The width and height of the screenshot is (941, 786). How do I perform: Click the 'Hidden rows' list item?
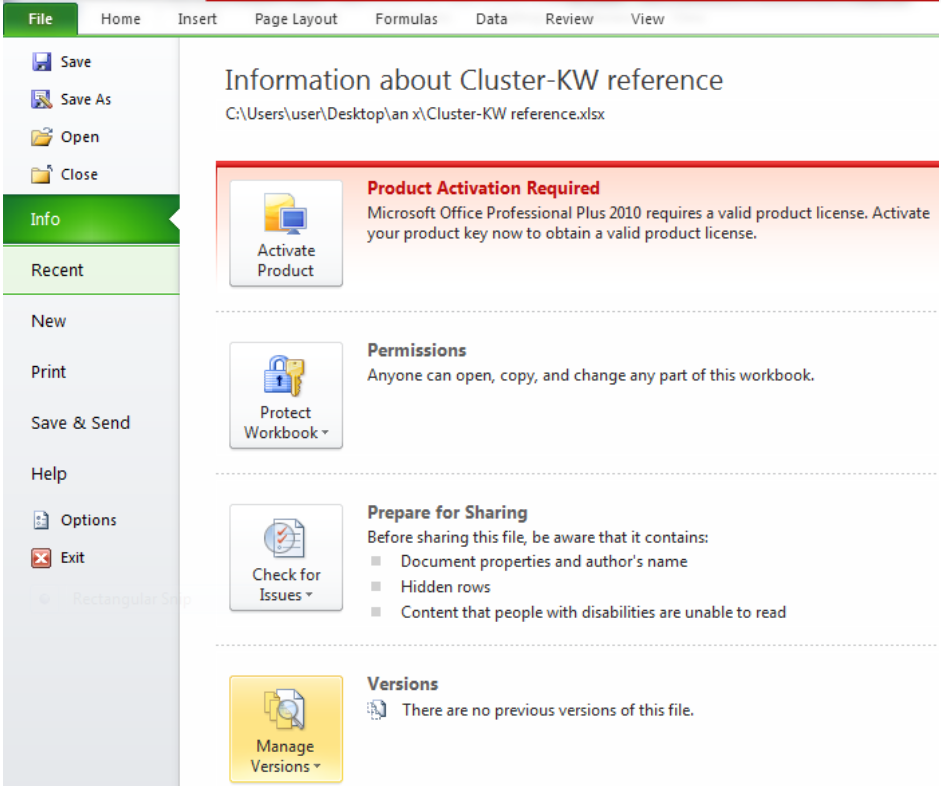click(445, 587)
